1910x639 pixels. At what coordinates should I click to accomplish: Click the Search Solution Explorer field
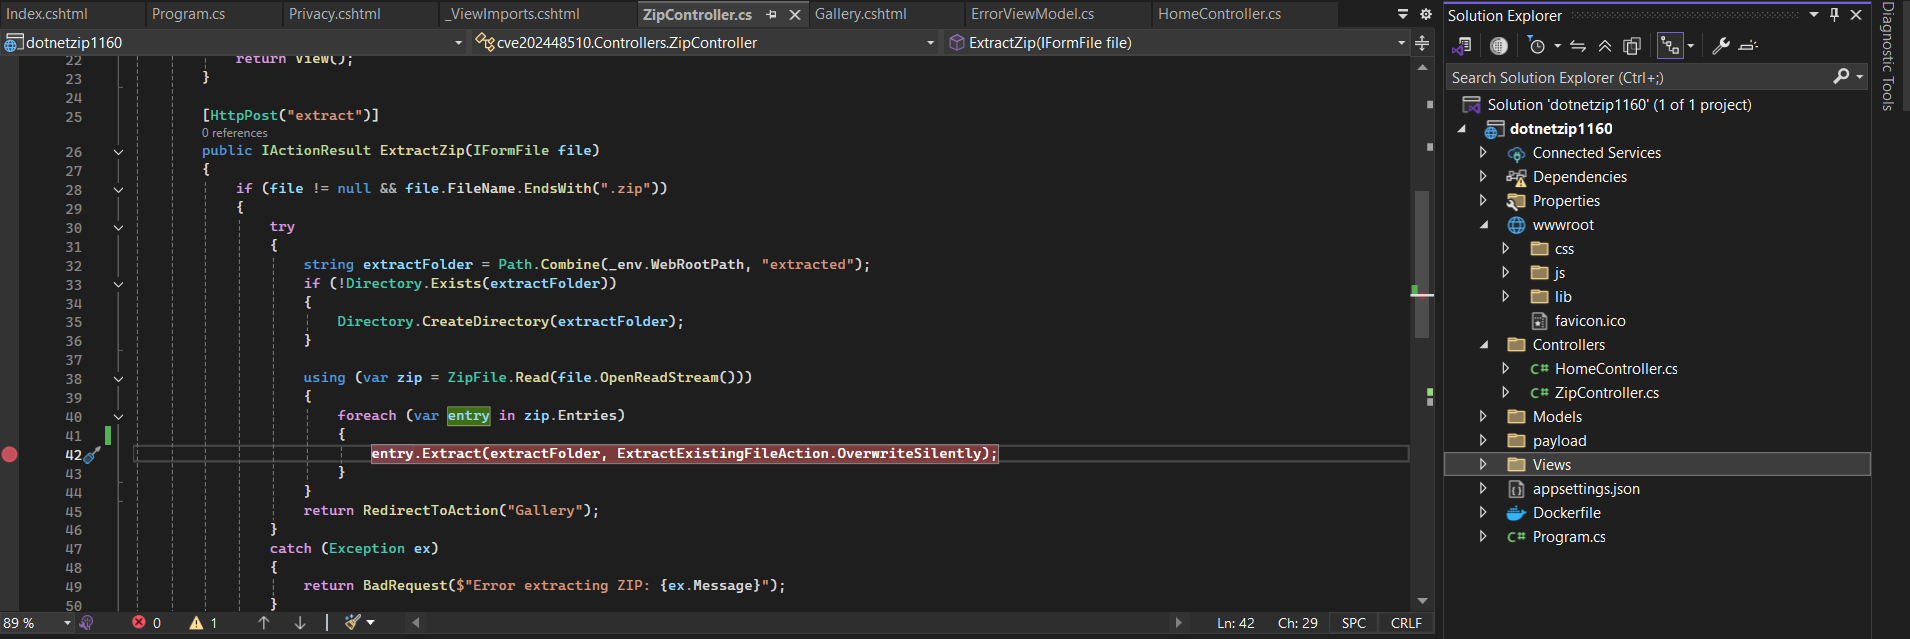pyautogui.click(x=1640, y=78)
